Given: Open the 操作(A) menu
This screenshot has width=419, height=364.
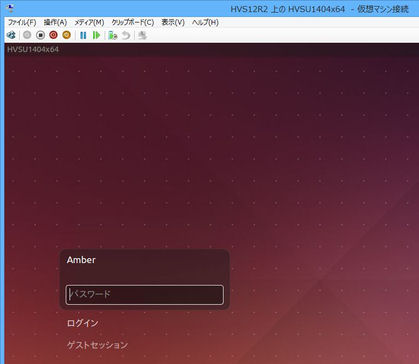Looking at the screenshot, I should click(55, 22).
